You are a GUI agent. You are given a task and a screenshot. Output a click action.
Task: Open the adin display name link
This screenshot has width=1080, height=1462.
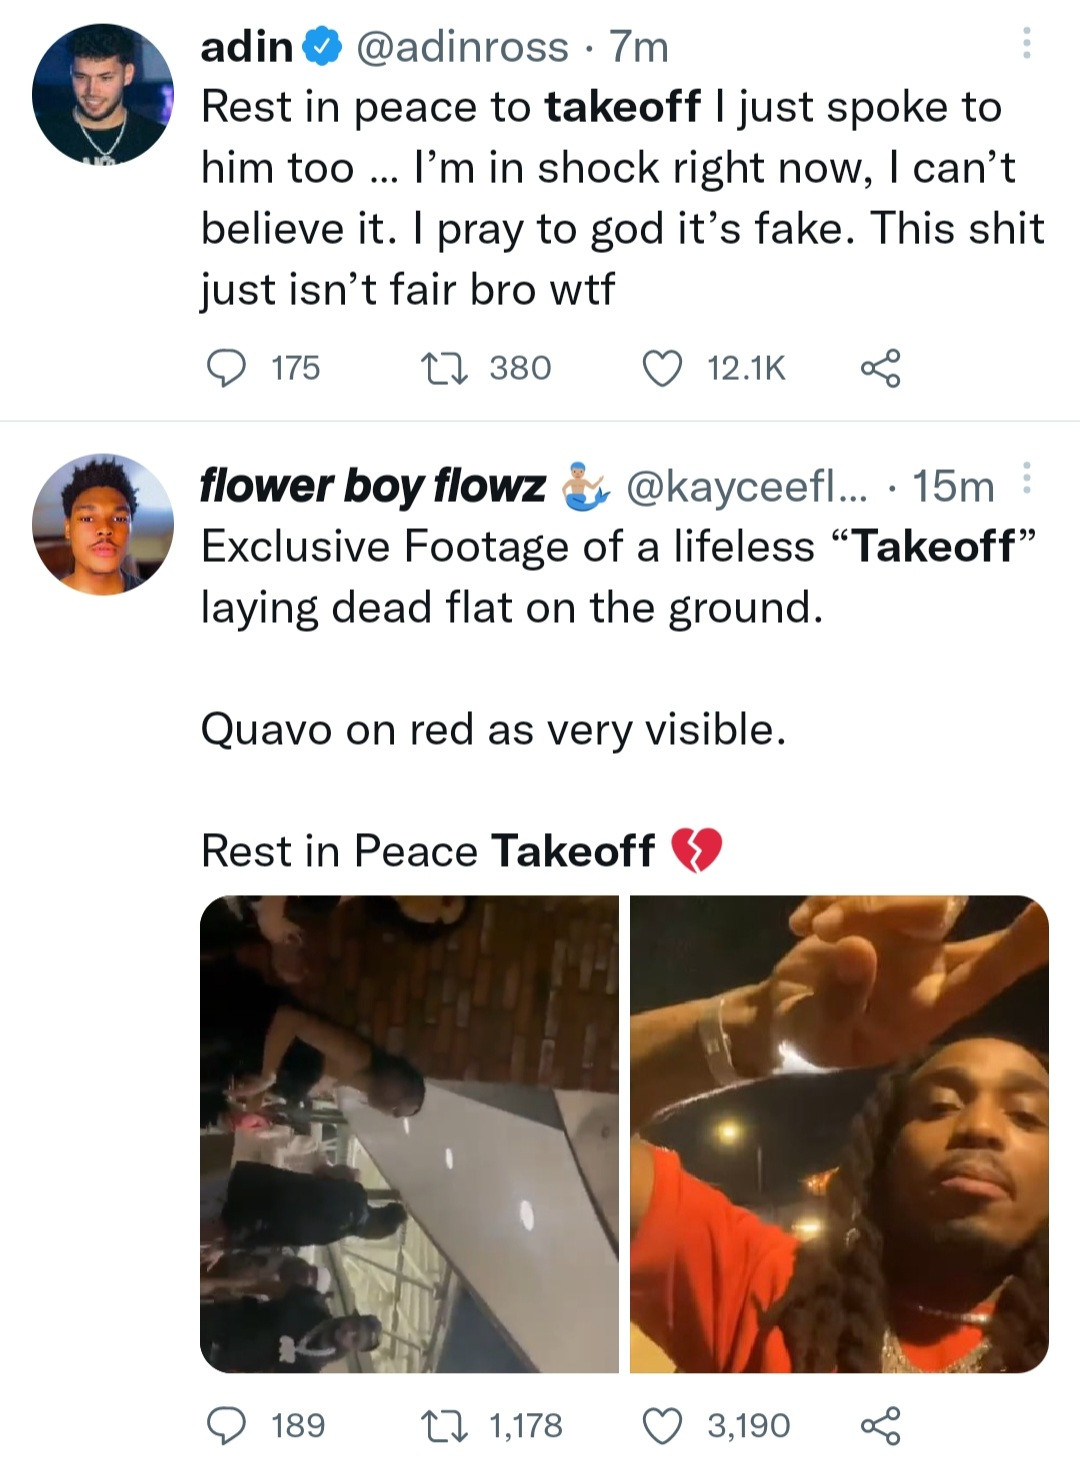246,47
